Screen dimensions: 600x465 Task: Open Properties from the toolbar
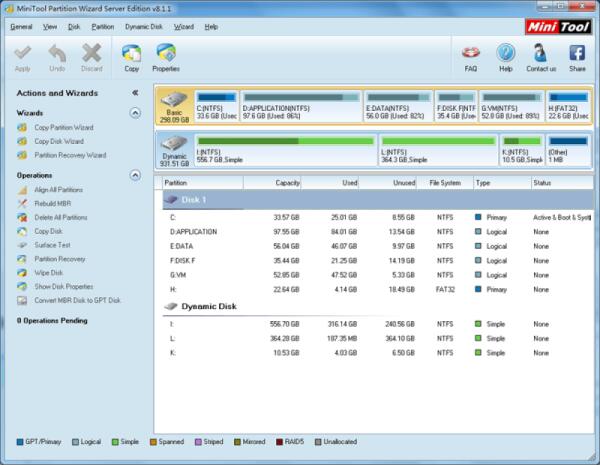coord(166,56)
